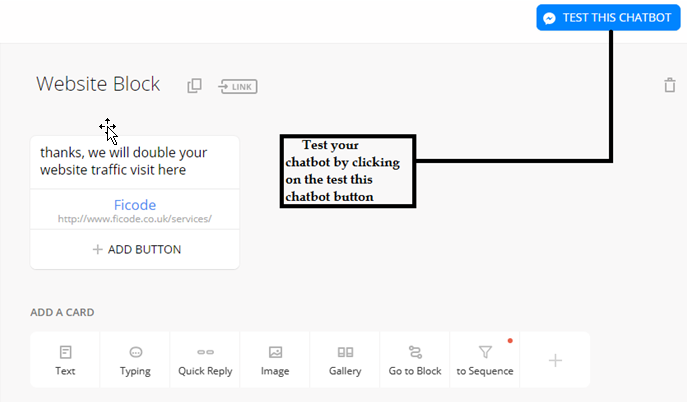Add a Typing card
This screenshot has width=687, height=402.
(135, 360)
